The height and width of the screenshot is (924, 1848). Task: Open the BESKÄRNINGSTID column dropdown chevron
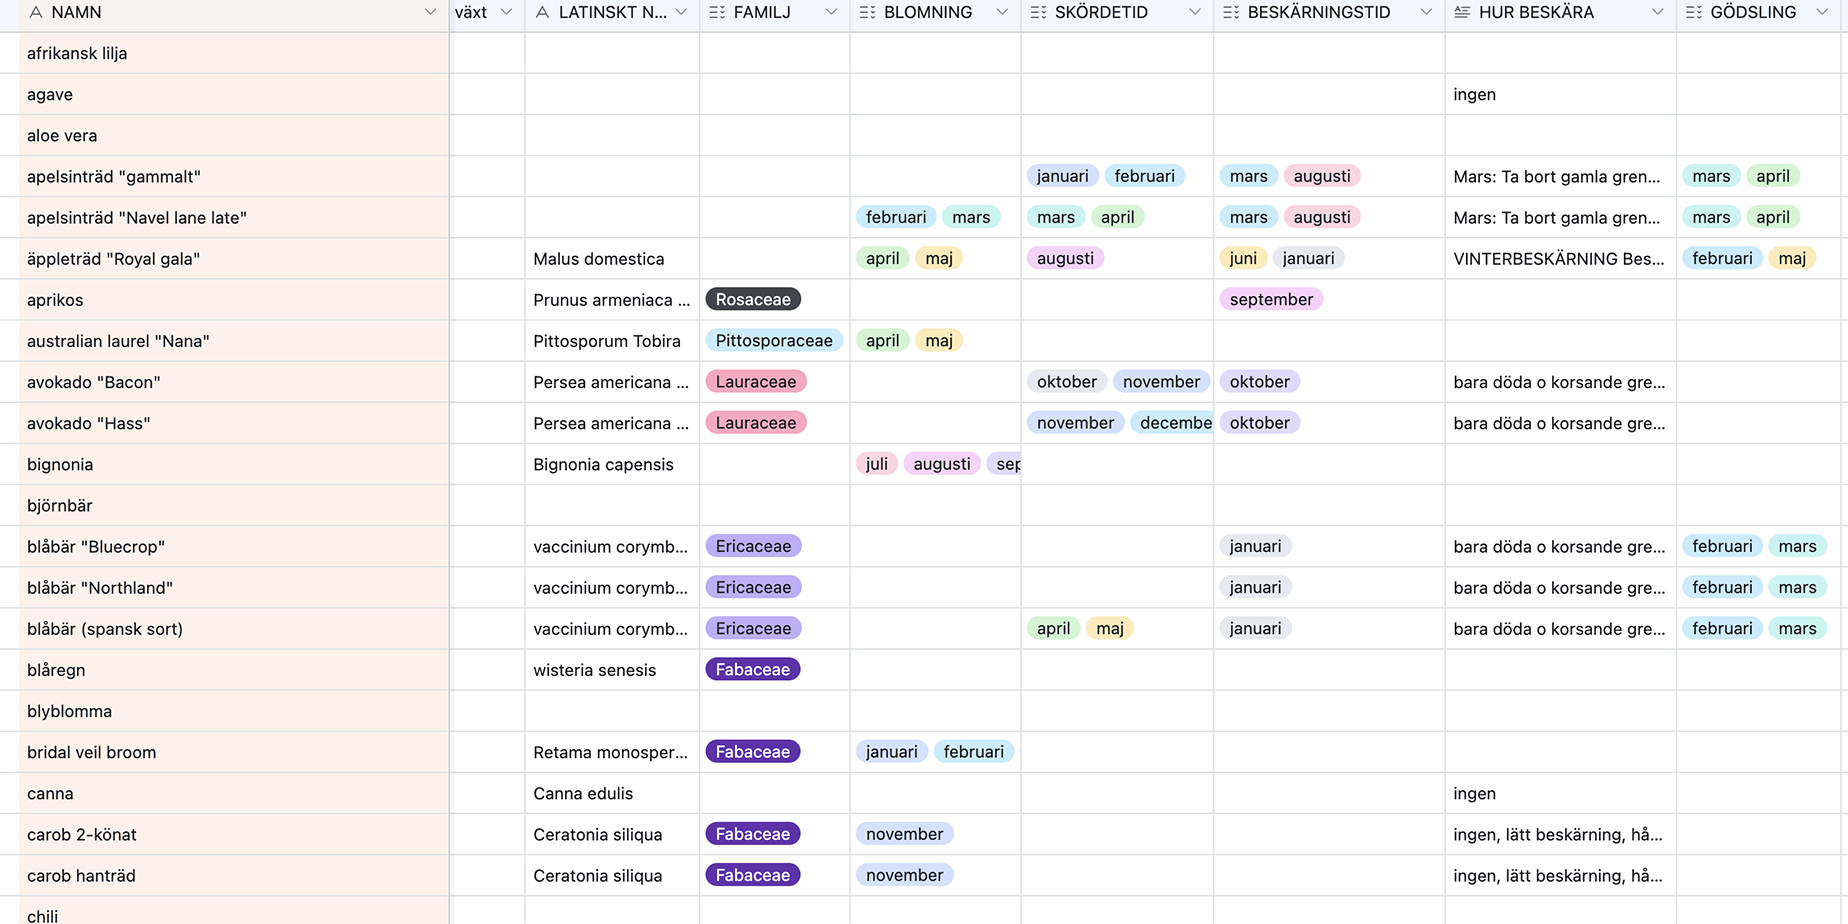(x=1426, y=12)
